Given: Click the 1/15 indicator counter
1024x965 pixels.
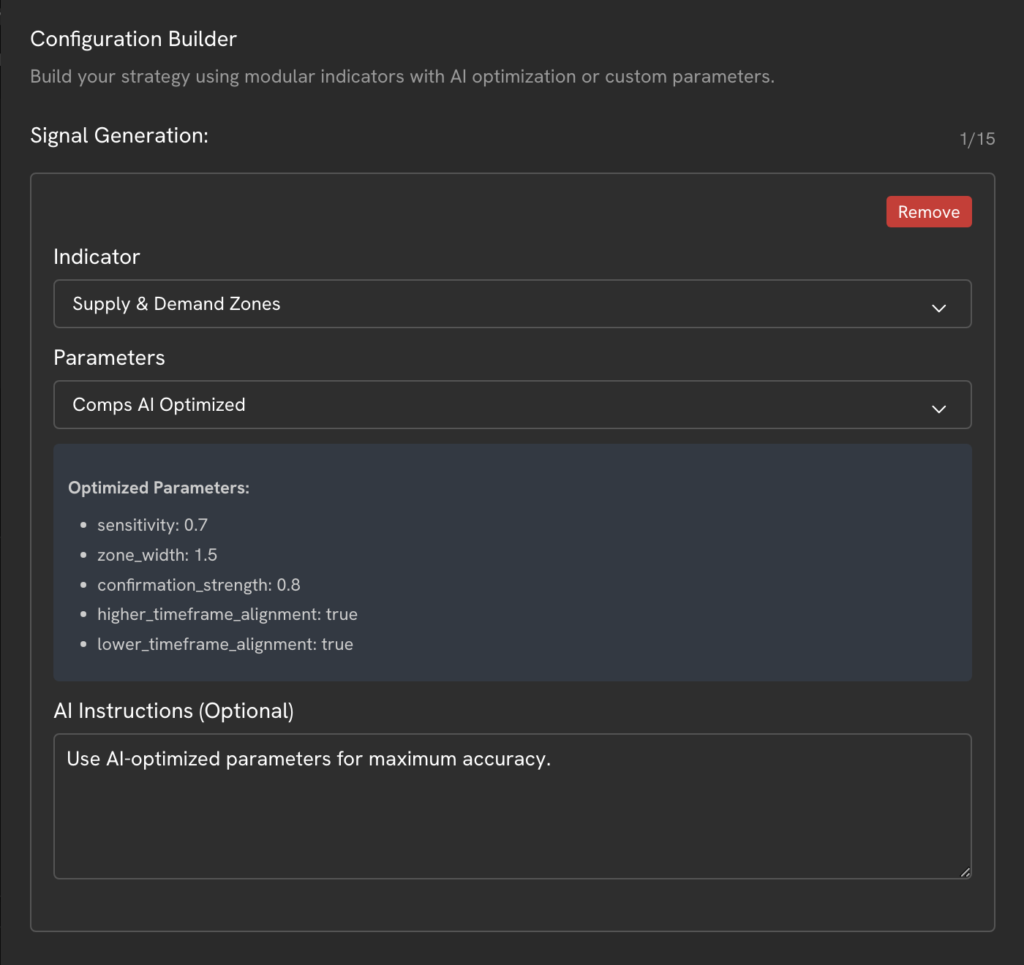Looking at the screenshot, I should click(977, 139).
